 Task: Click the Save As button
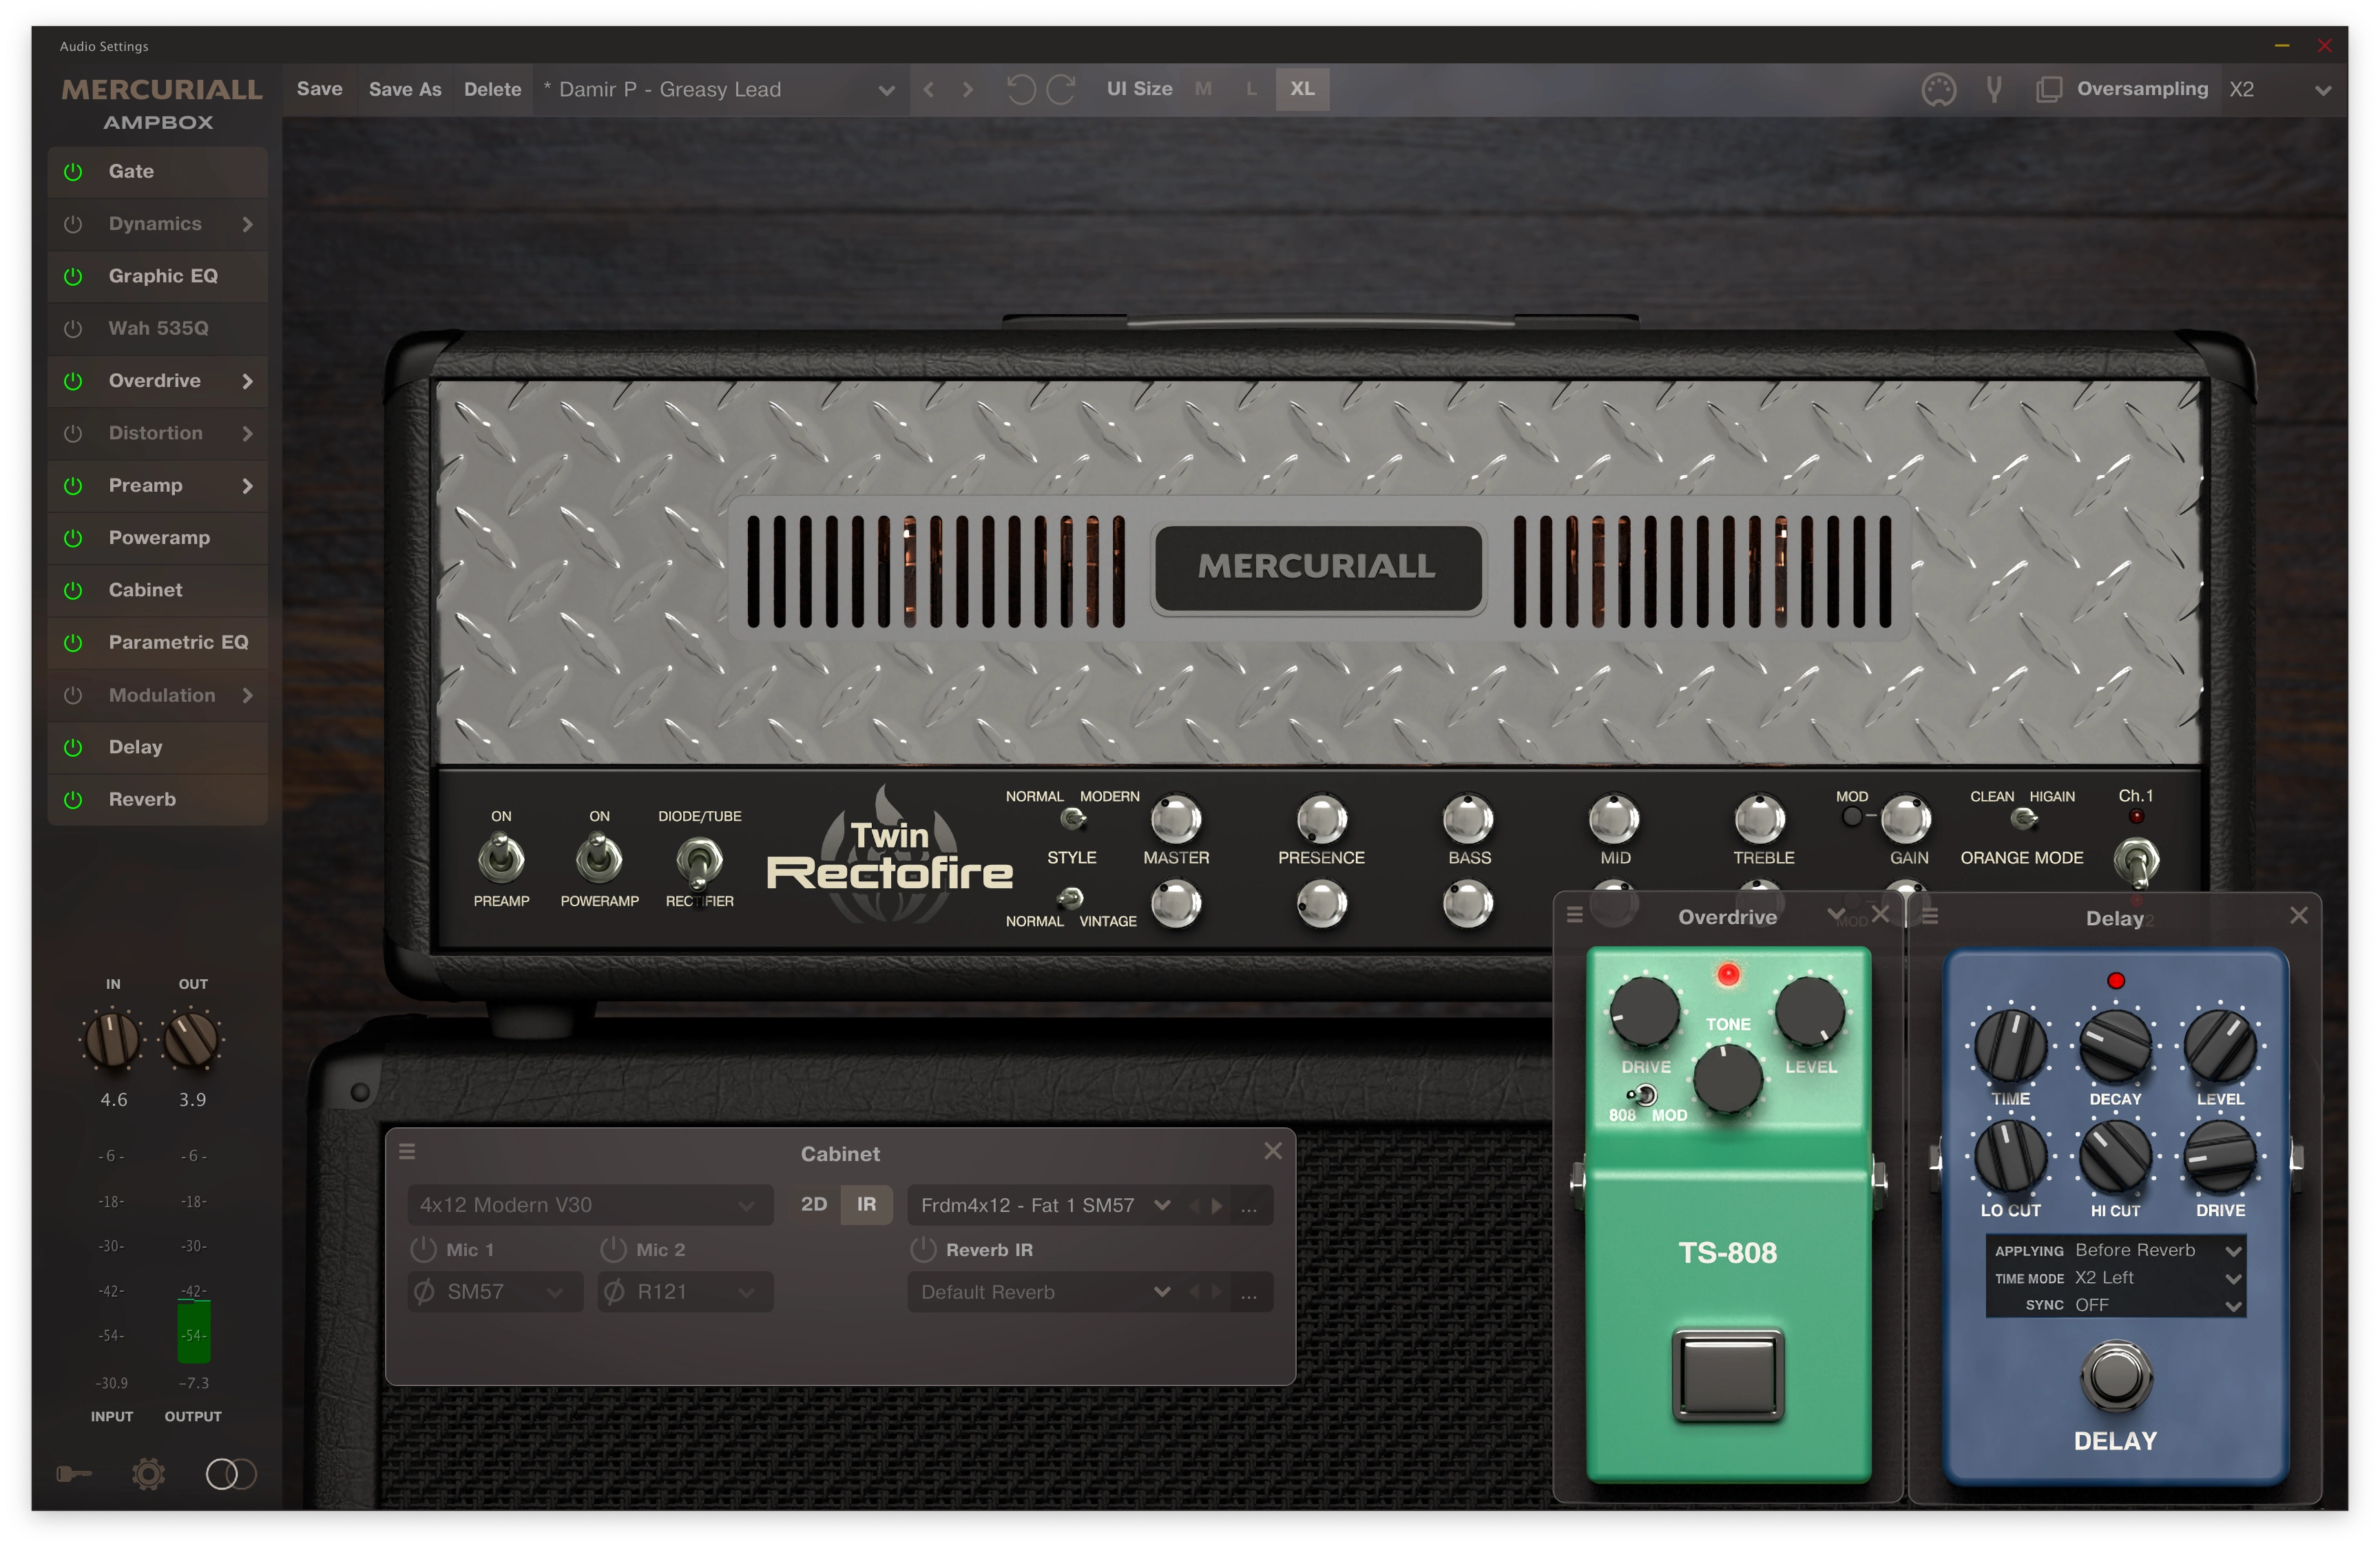pyautogui.click(x=405, y=89)
